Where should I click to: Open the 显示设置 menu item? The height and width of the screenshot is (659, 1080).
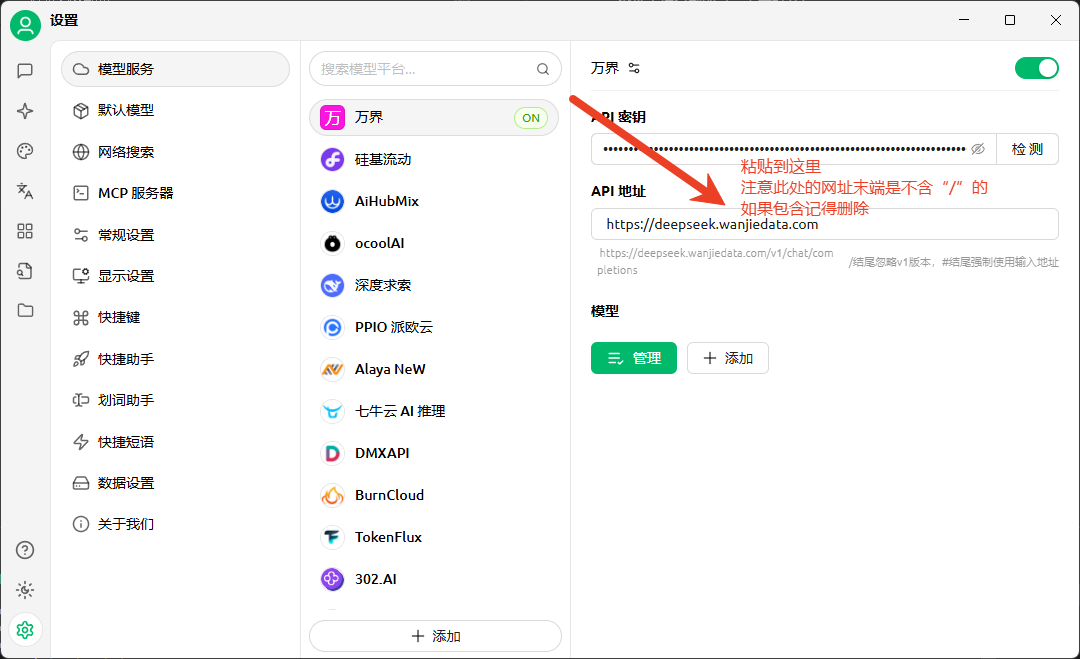(176, 276)
